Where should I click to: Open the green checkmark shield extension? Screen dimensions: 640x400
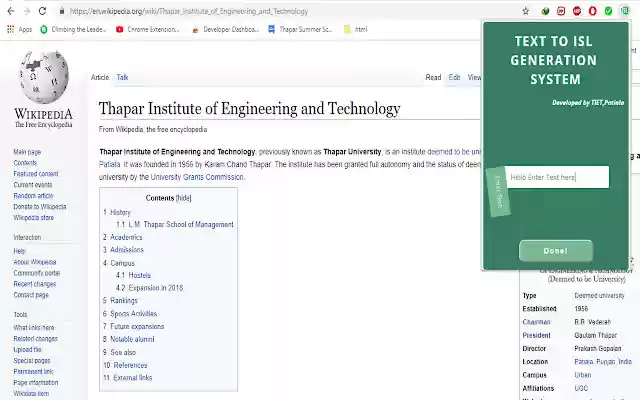coord(608,11)
